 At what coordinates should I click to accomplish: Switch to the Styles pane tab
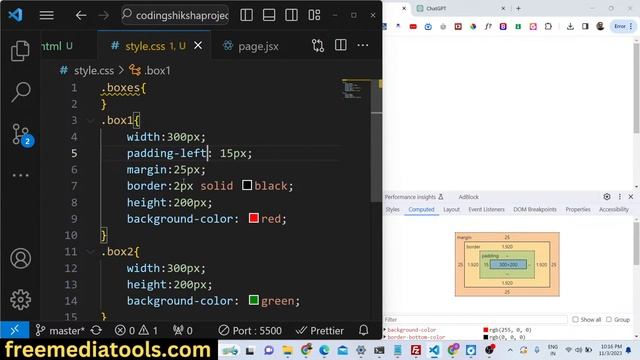coord(392,209)
